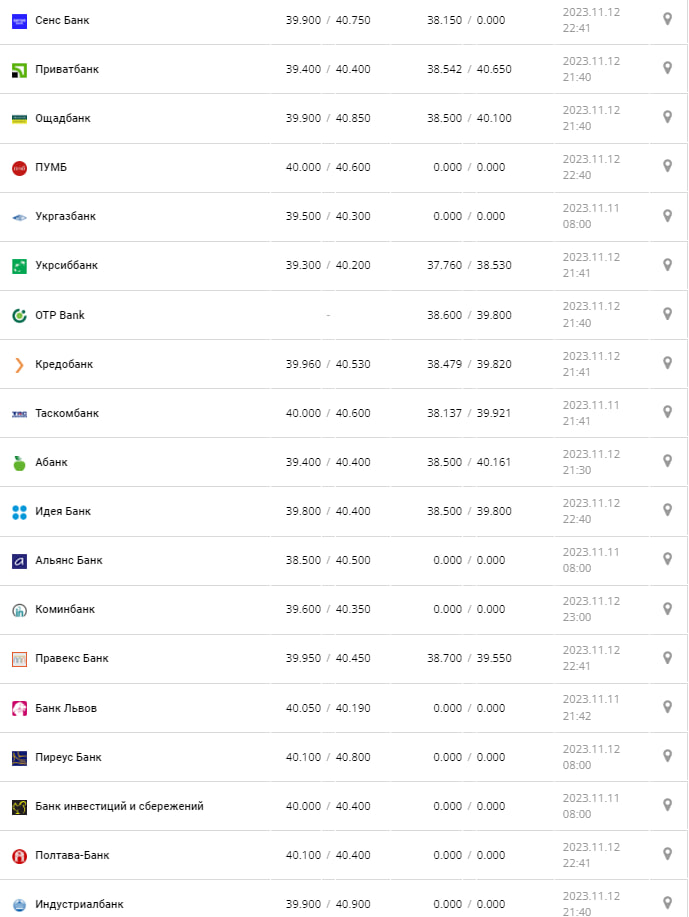Click the Банк Львов logo icon
This screenshot has height=917, width=689.
pos(19,708)
